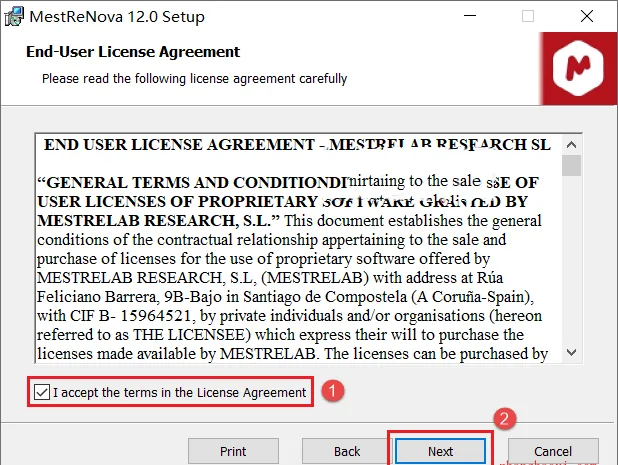Image resolution: width=618 pixels, height=465 pixels.
Task: Click the 'I accept the terms' label text
Action: pos(179,392)
